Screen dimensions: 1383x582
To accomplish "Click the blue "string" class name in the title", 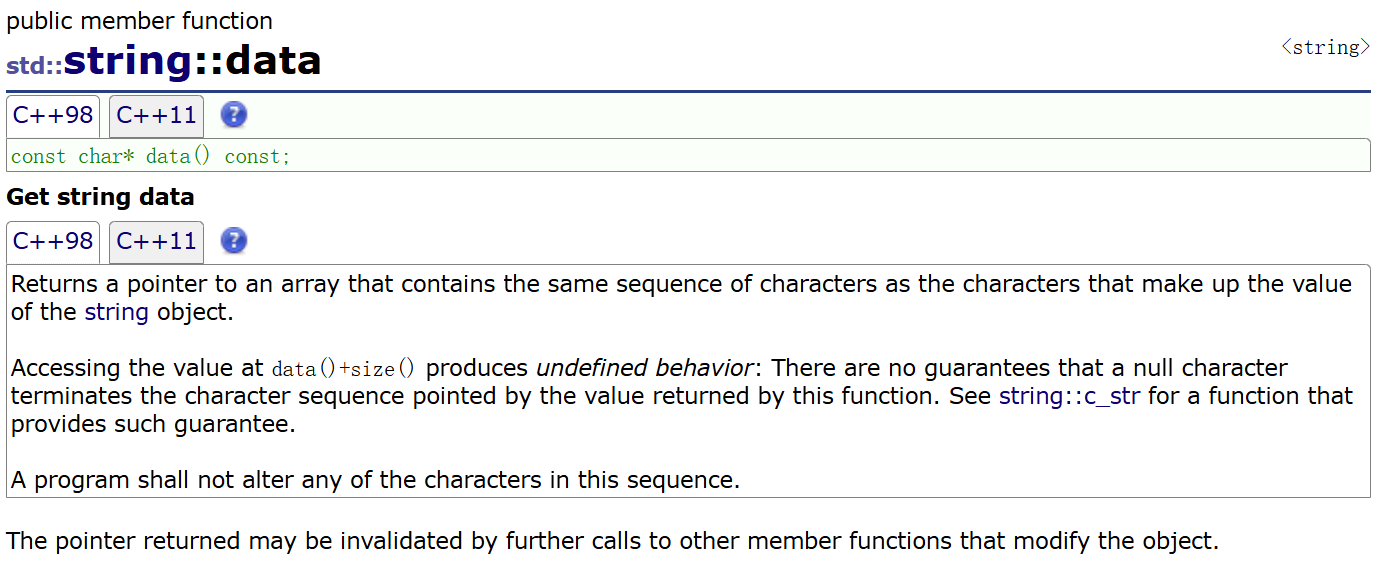I will point(127,62).
